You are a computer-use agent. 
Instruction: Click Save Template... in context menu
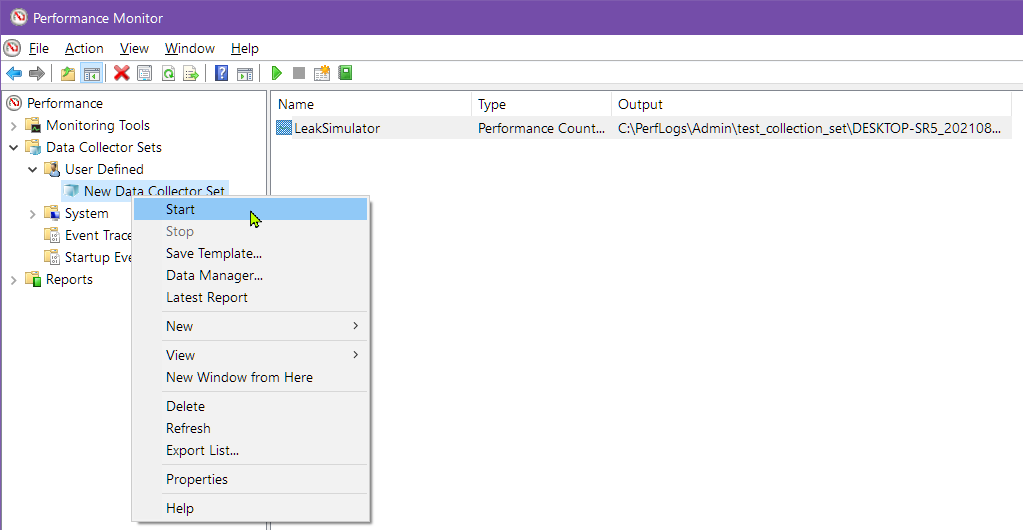214,253
